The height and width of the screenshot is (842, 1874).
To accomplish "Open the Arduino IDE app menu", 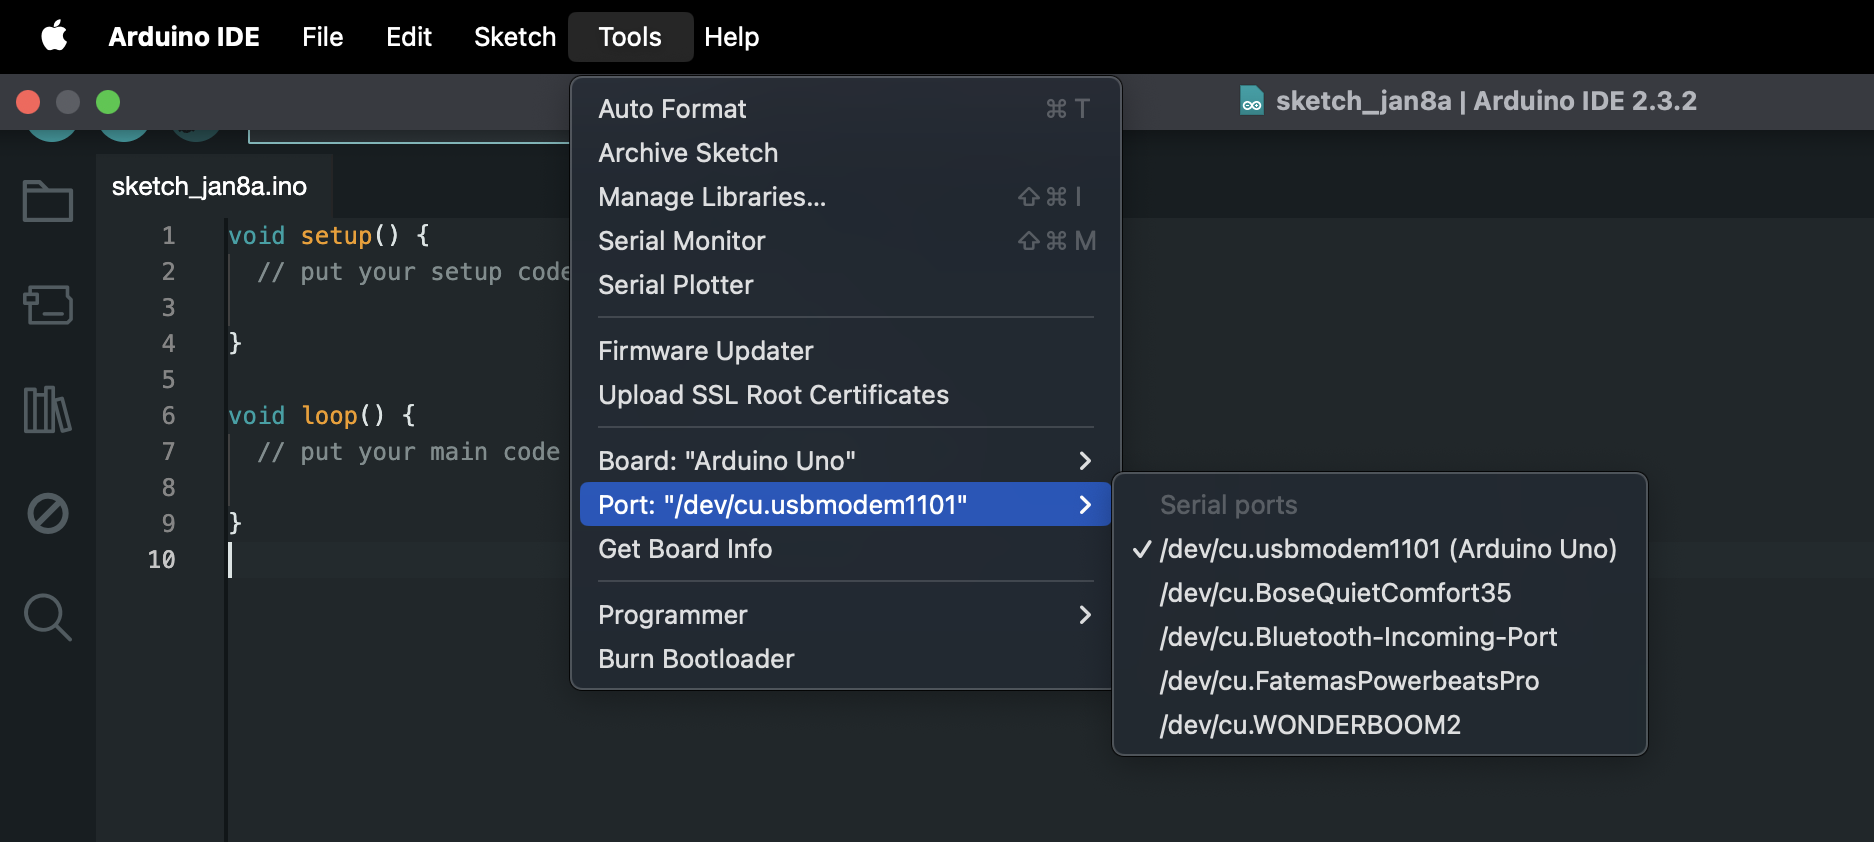I will 184,37.
